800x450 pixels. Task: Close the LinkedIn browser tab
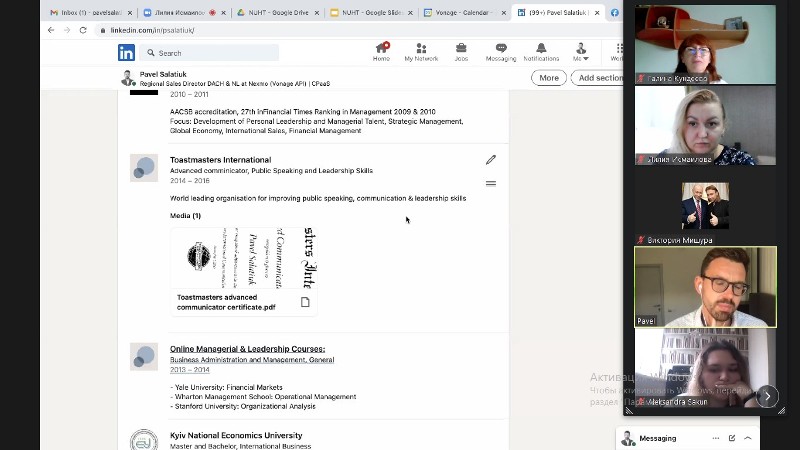click(x=597, y=13)
